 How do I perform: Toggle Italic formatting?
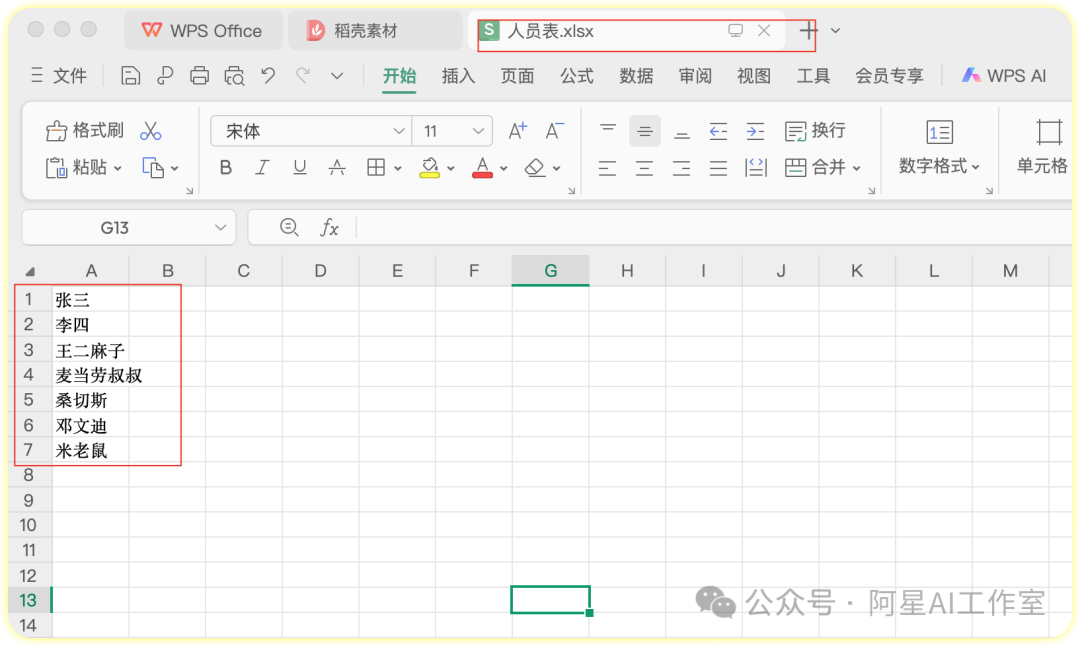coord(262,167)
